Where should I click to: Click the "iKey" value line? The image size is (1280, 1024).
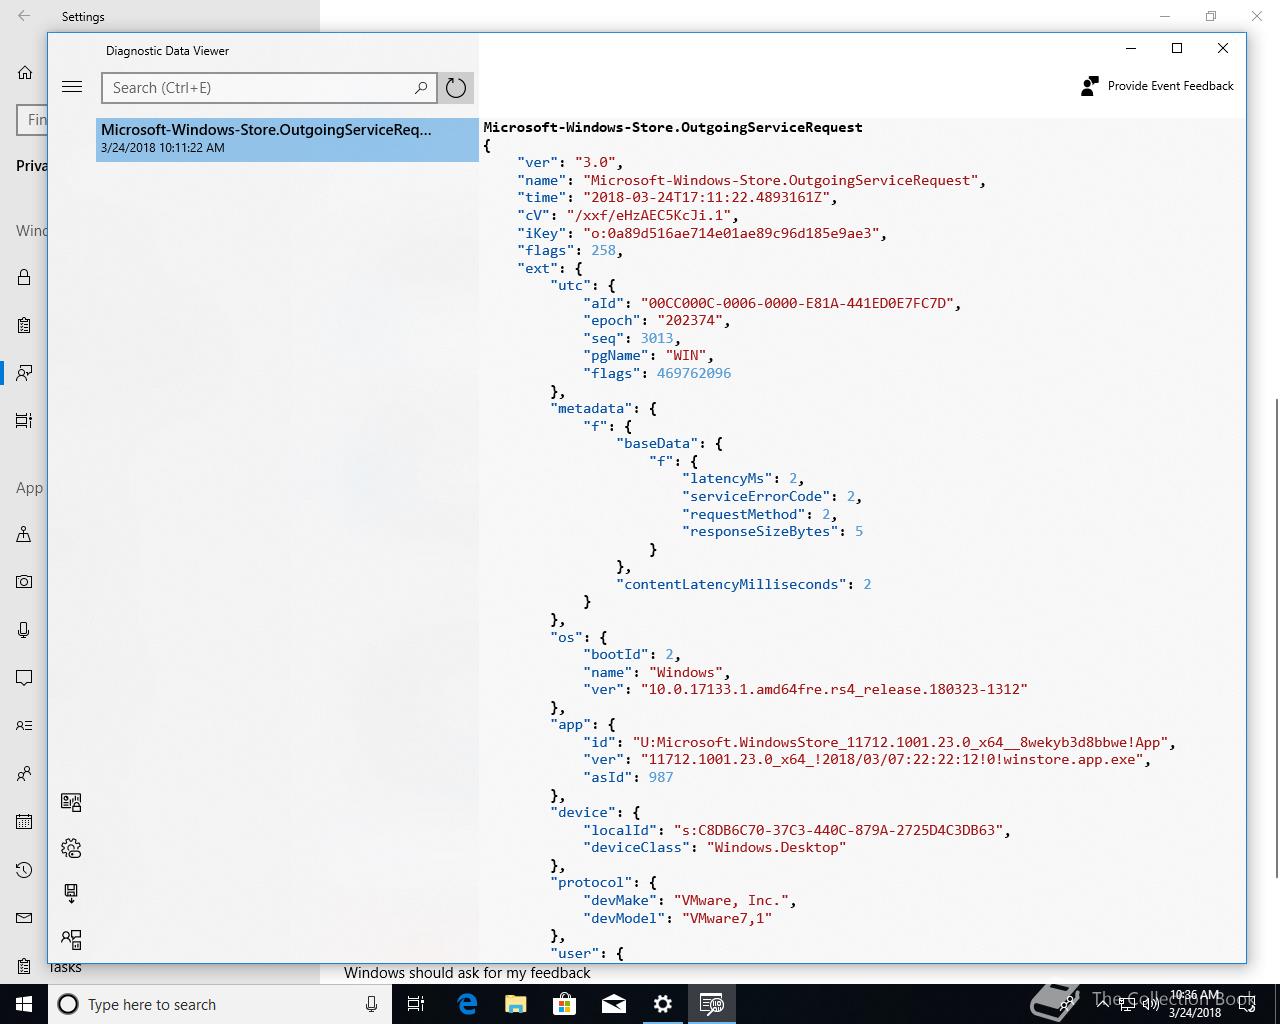click(702, 233)
